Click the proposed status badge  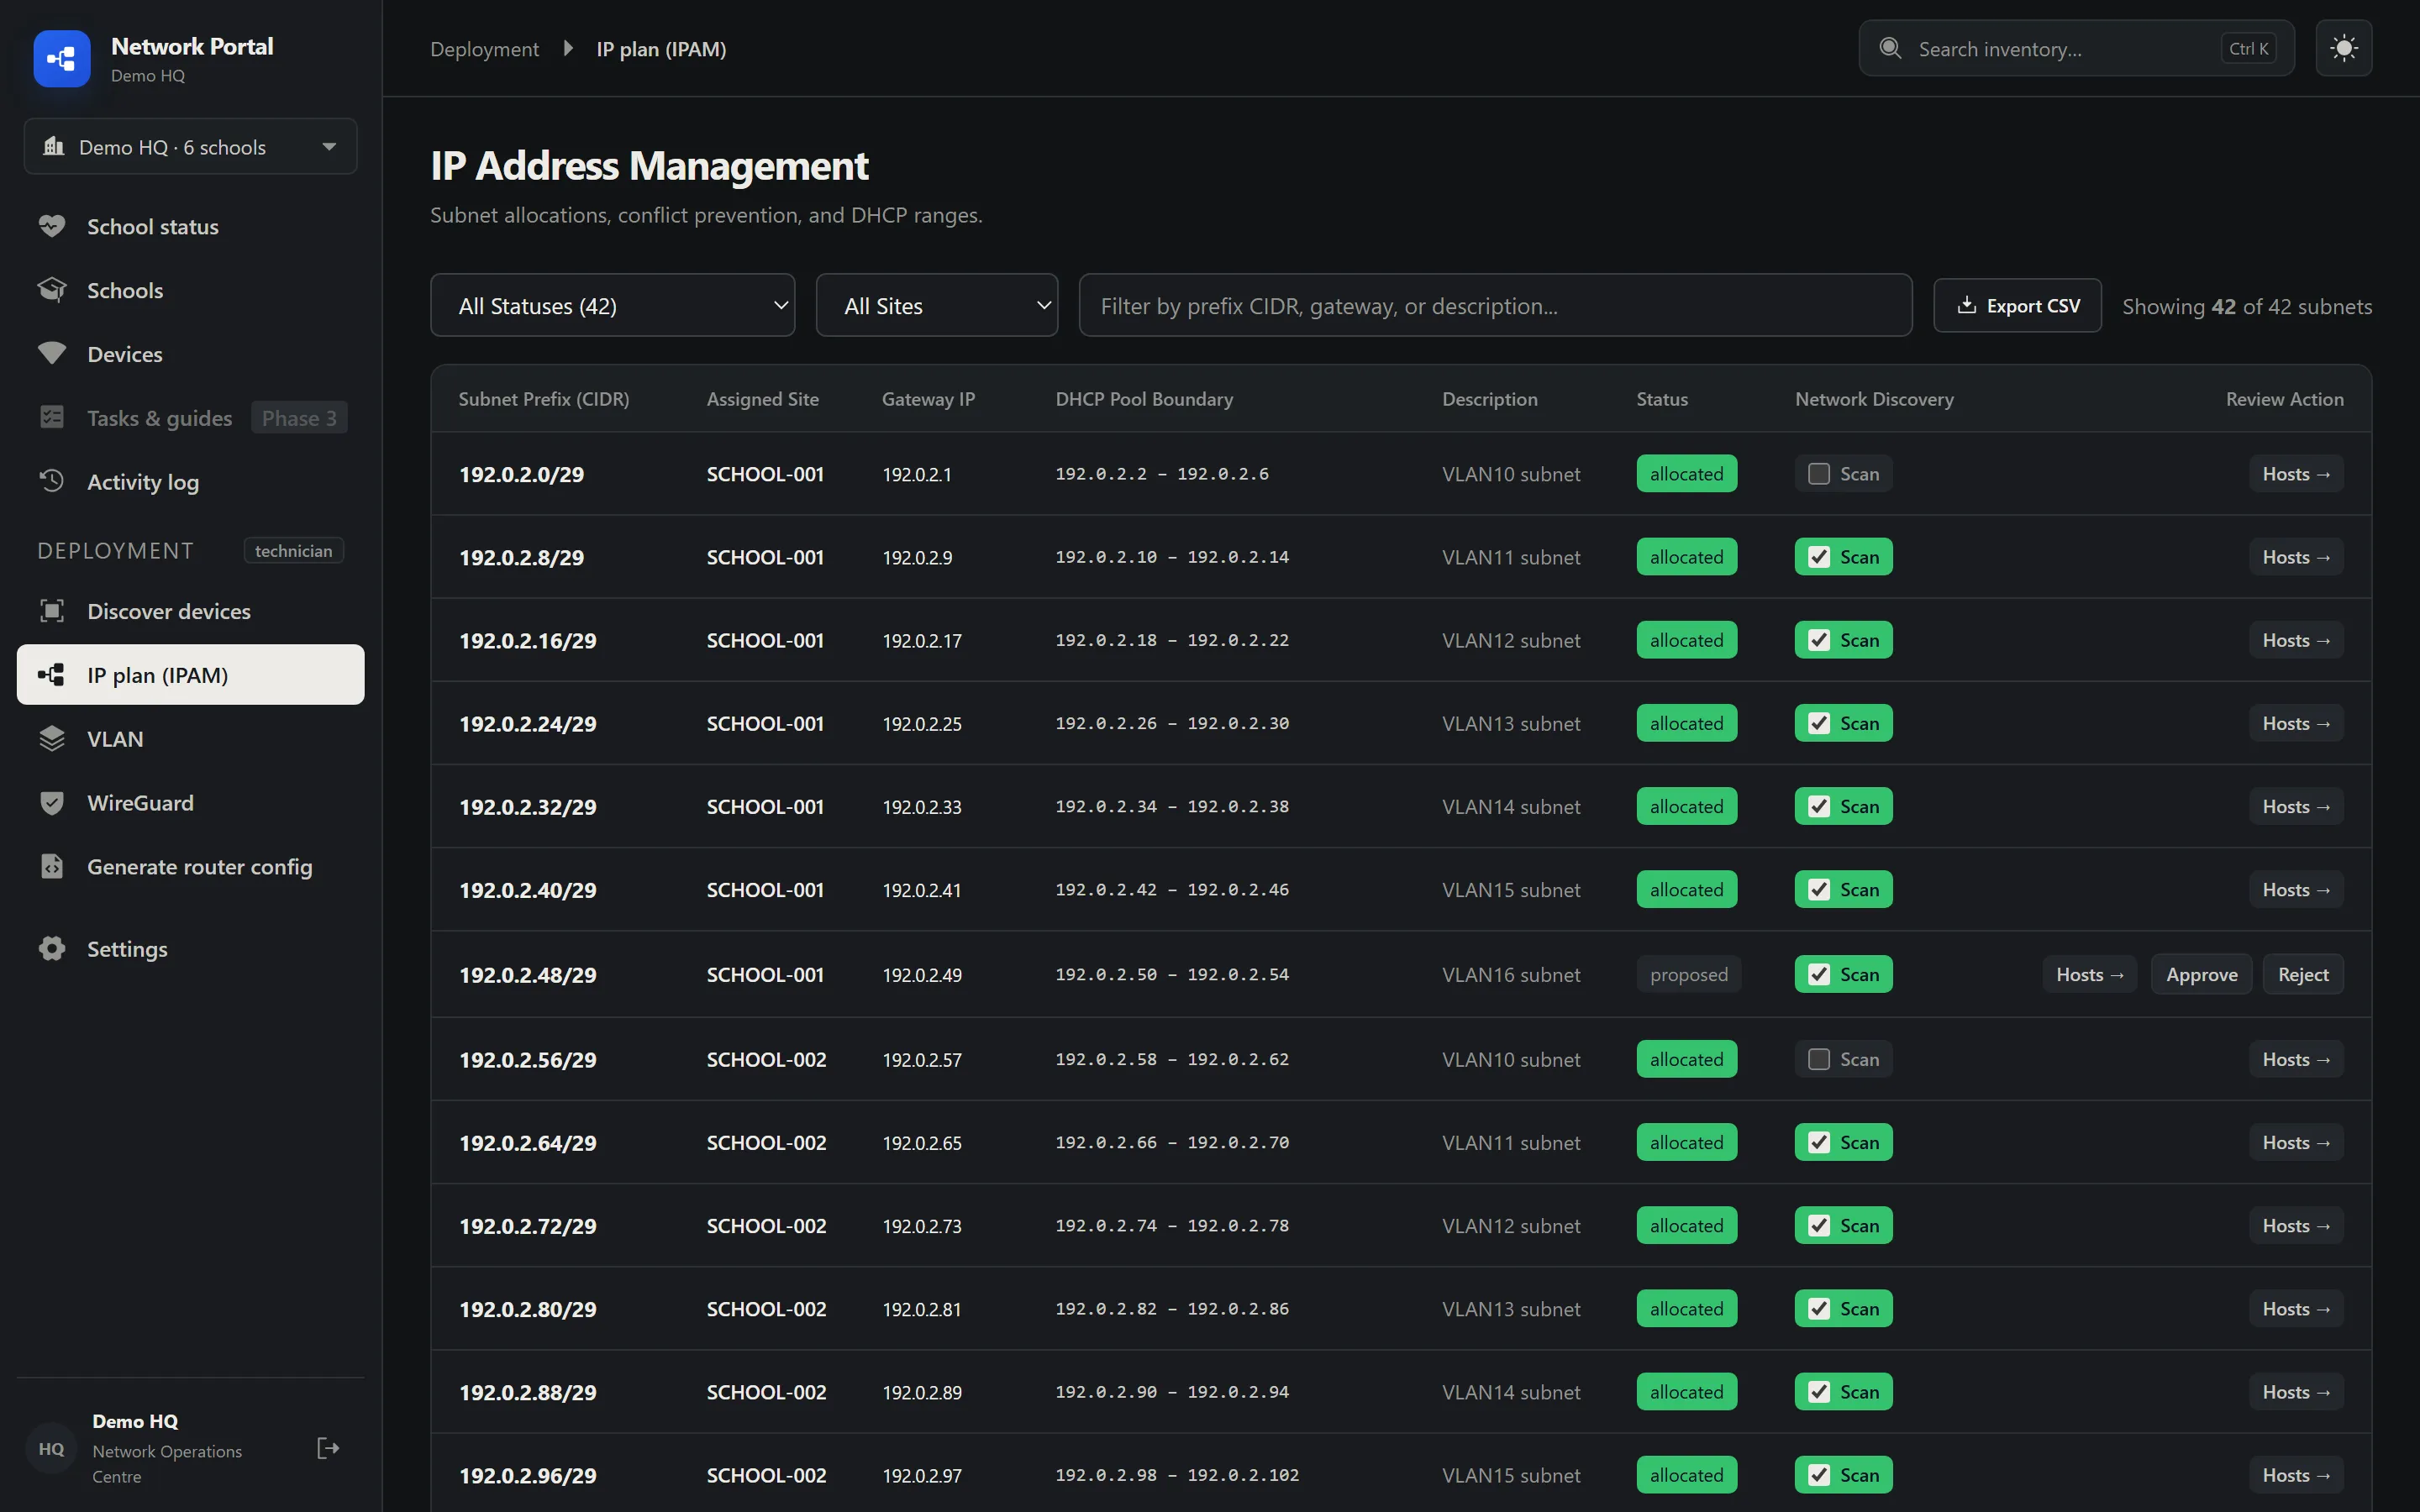point(1688,974)
